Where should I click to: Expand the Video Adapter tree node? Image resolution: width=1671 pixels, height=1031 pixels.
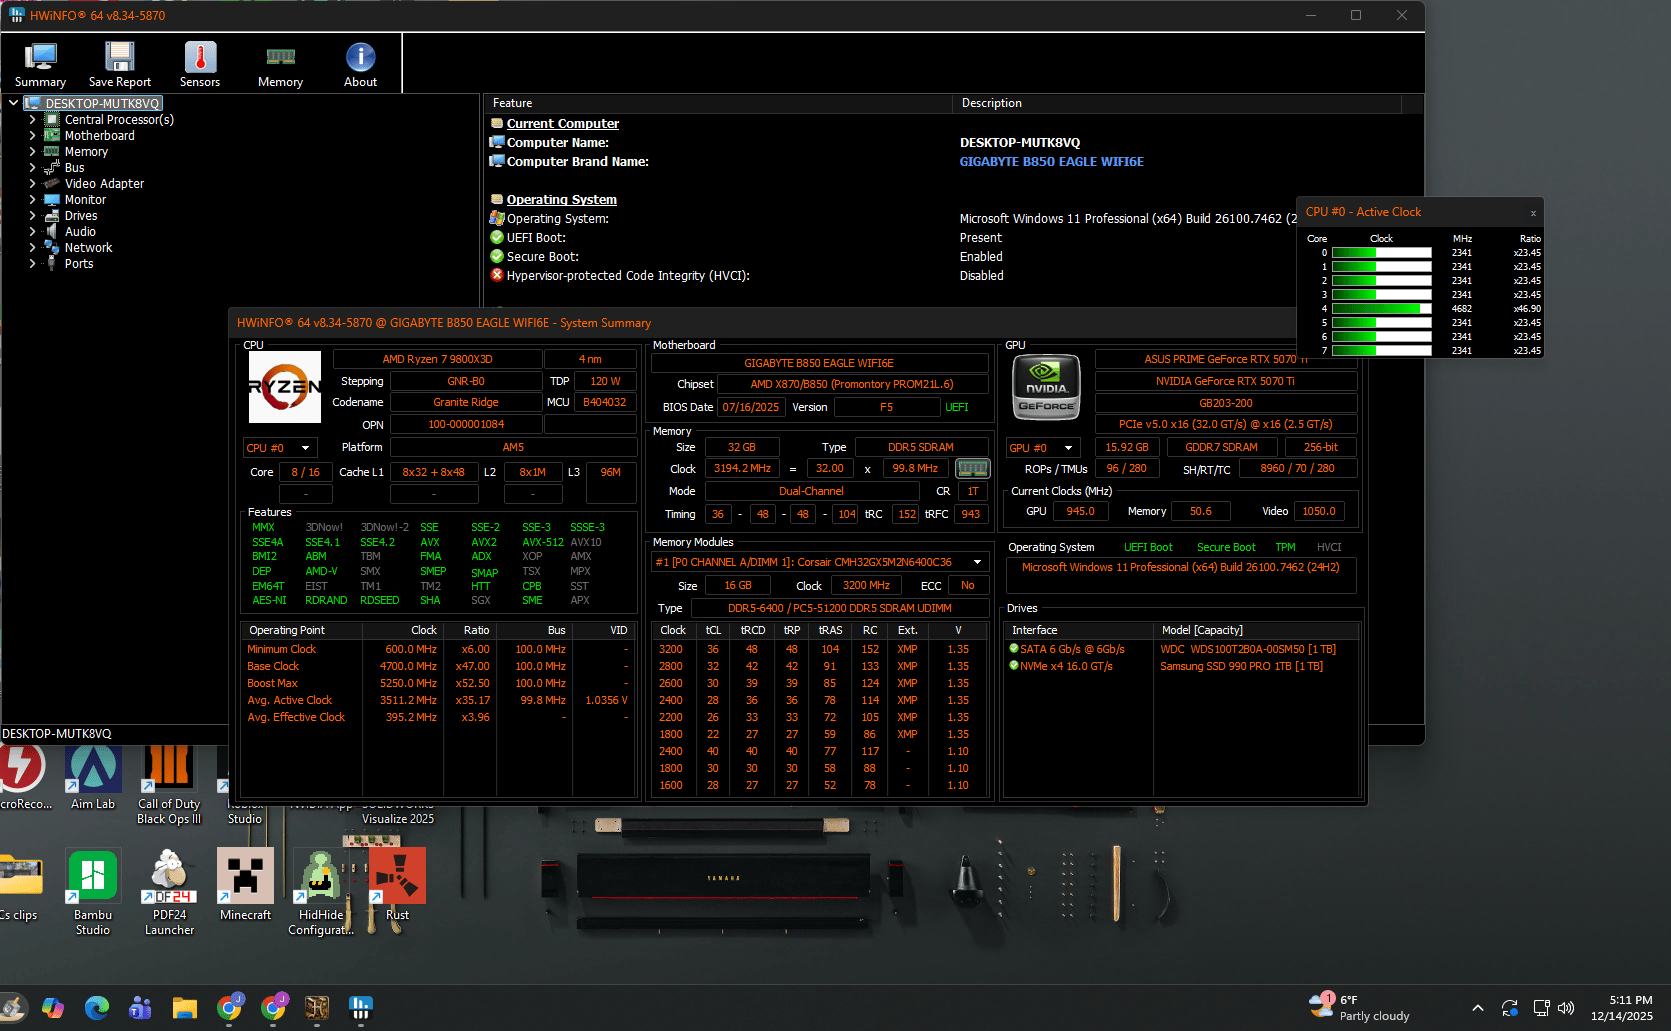32,184
